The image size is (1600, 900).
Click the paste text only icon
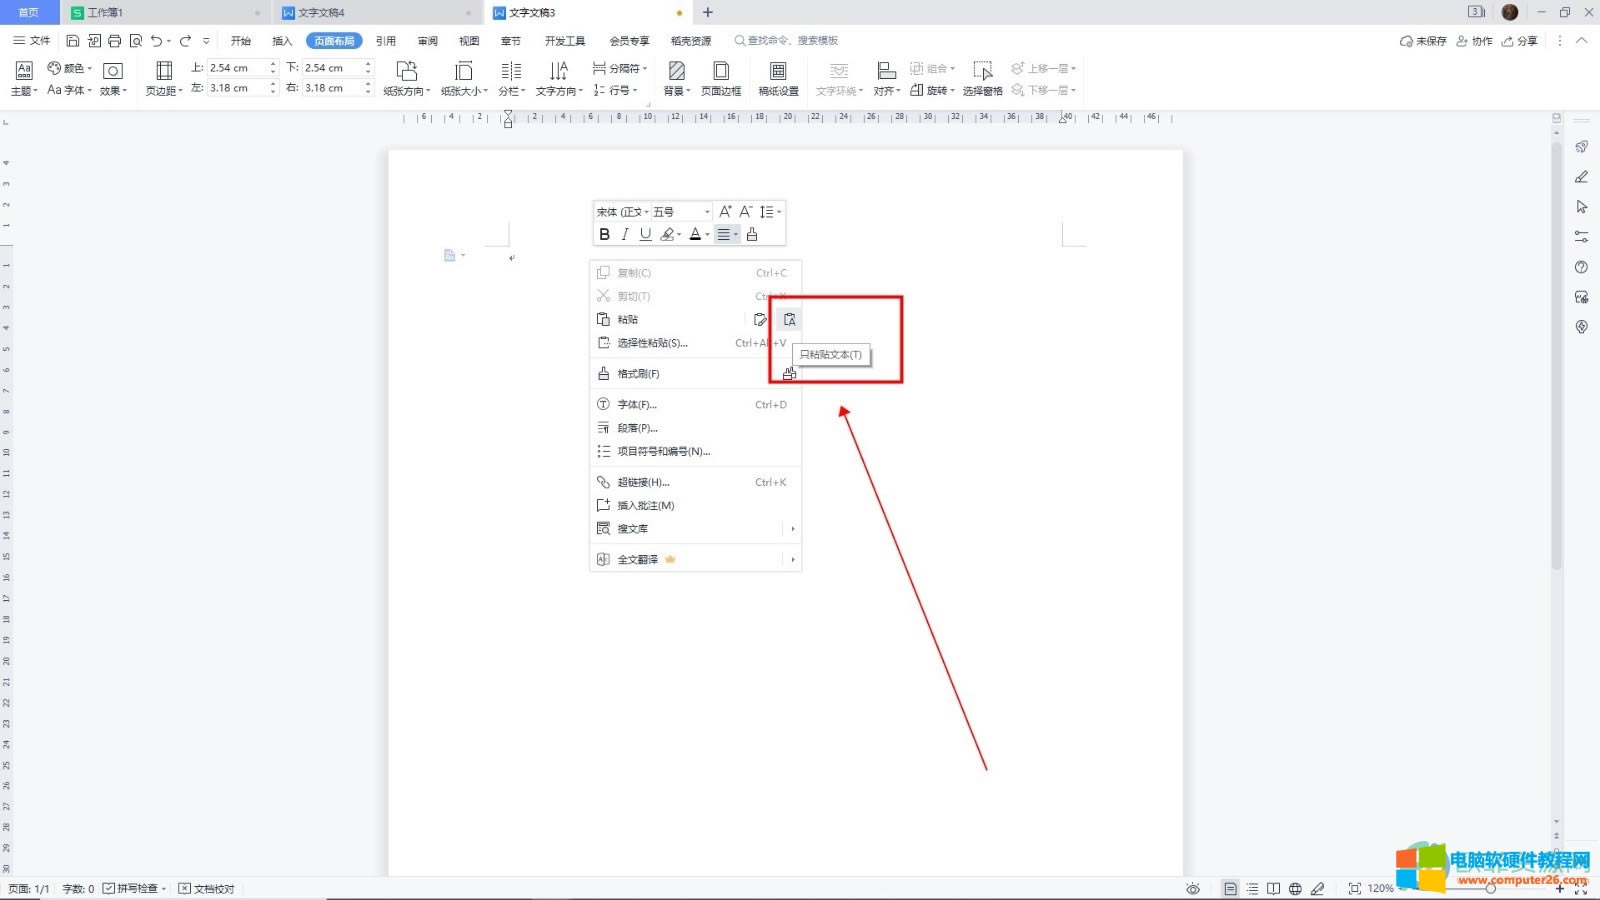[x=789, y=320]
